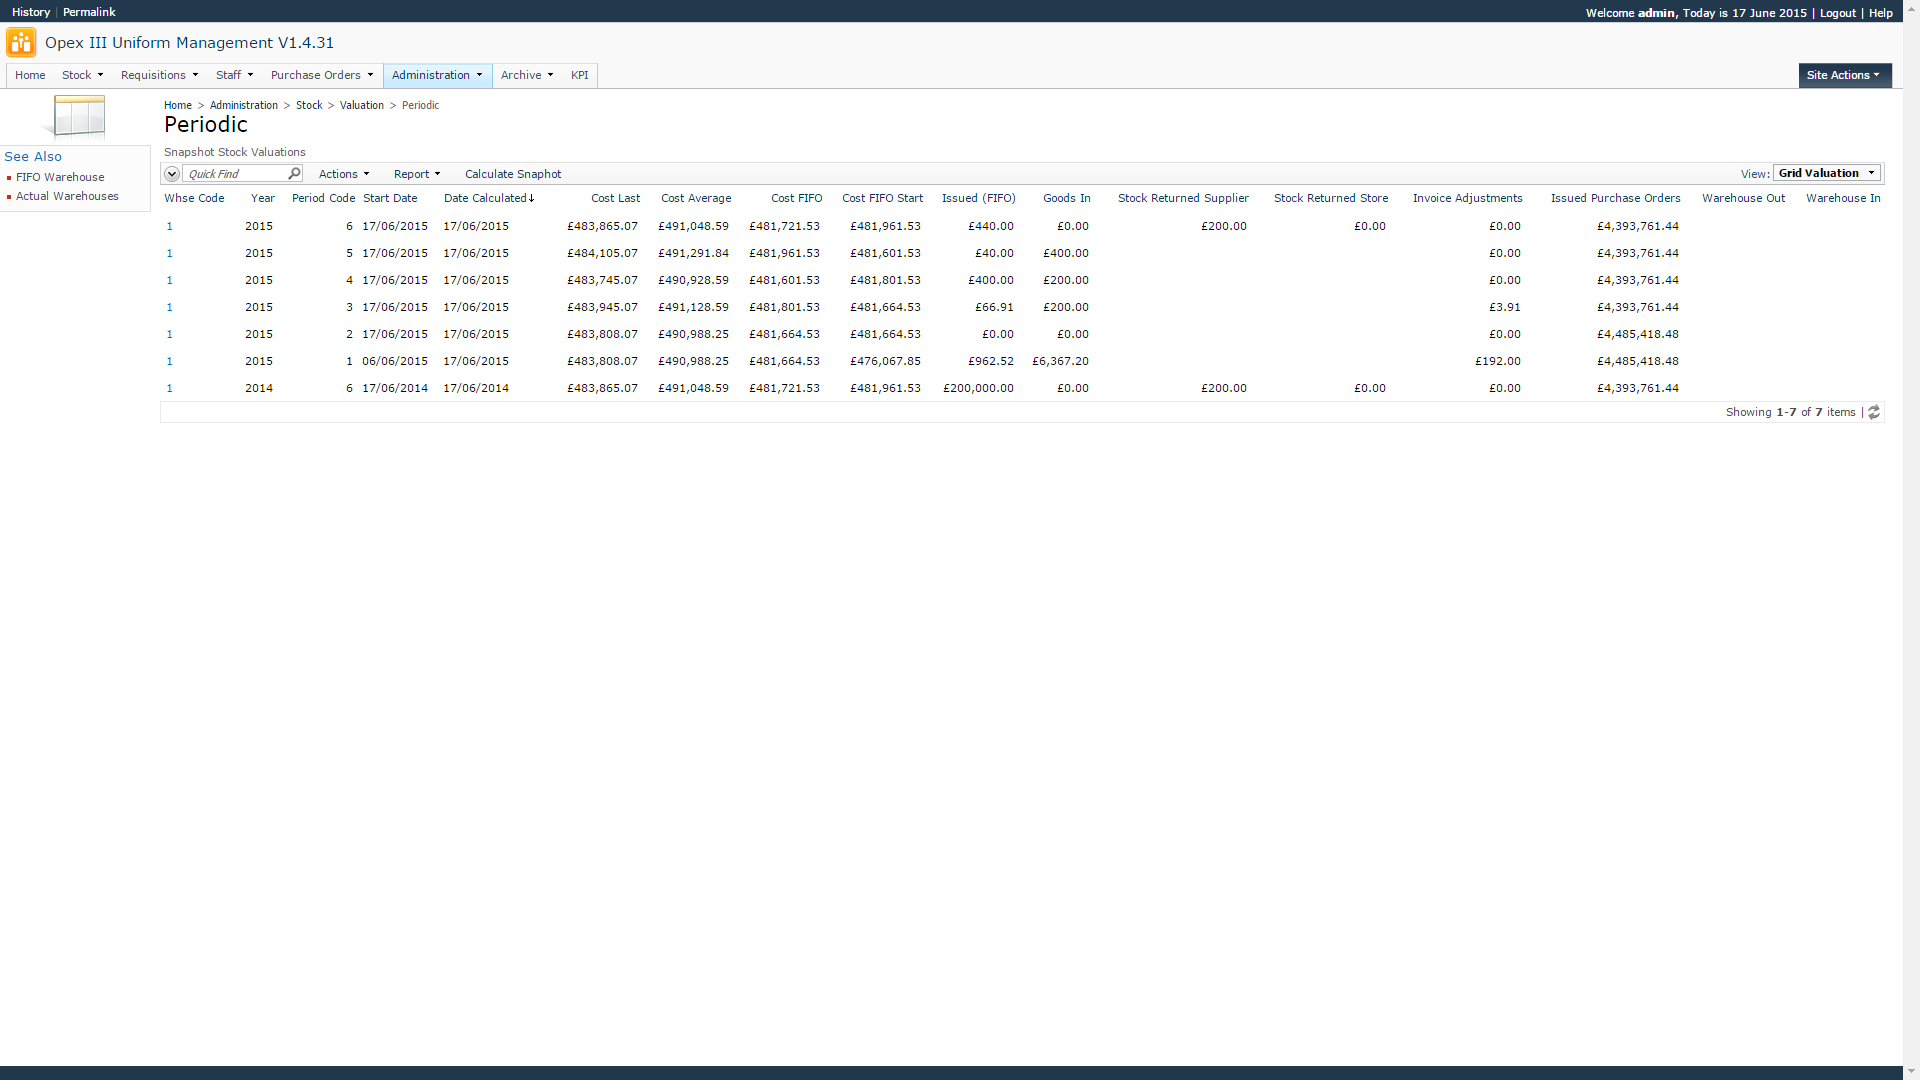Click the Logout link
The height and width of the screenshot is (1080, 1920).
(x=1837, y=13)
